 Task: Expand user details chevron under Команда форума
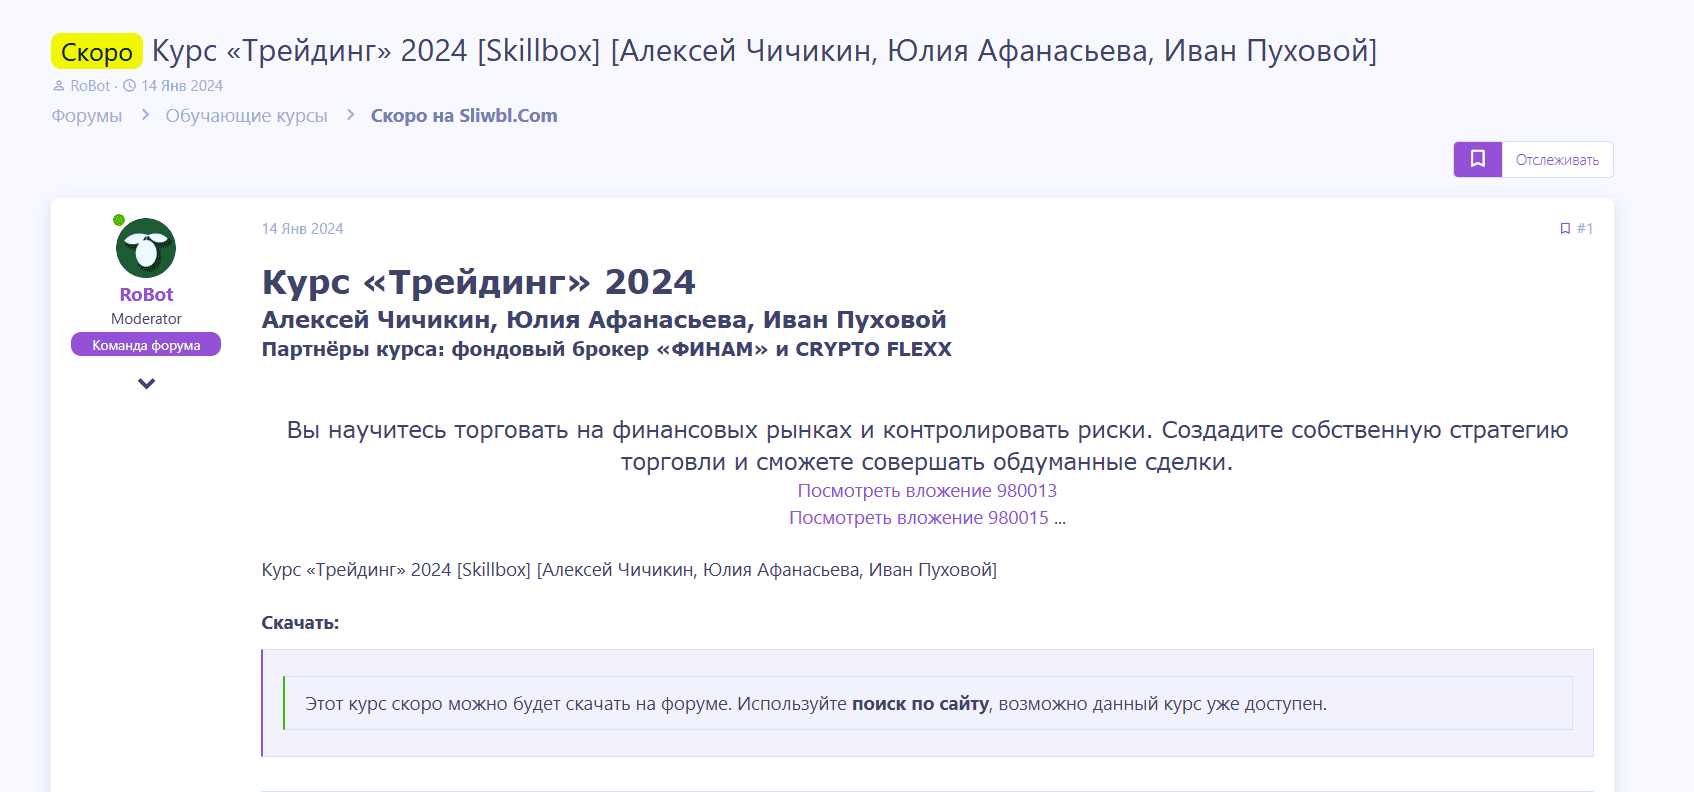[x=146, y=383]
